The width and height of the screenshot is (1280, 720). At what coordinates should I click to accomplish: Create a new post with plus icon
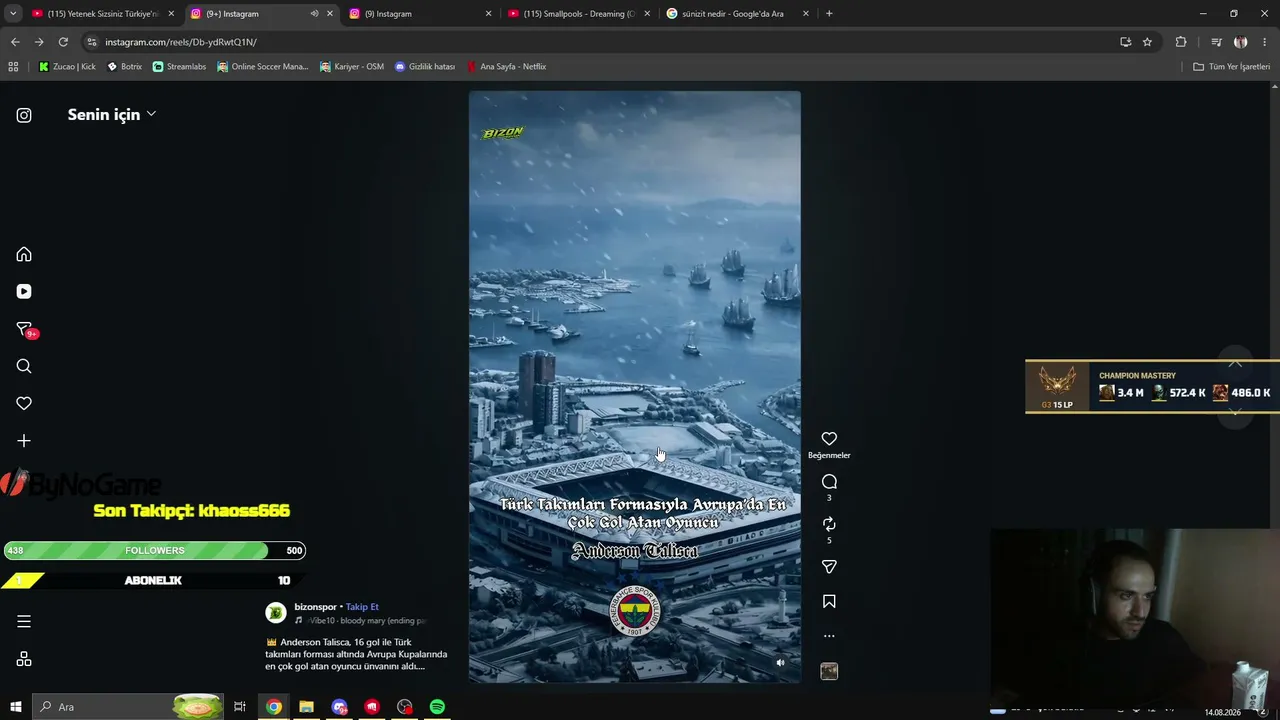24,441
